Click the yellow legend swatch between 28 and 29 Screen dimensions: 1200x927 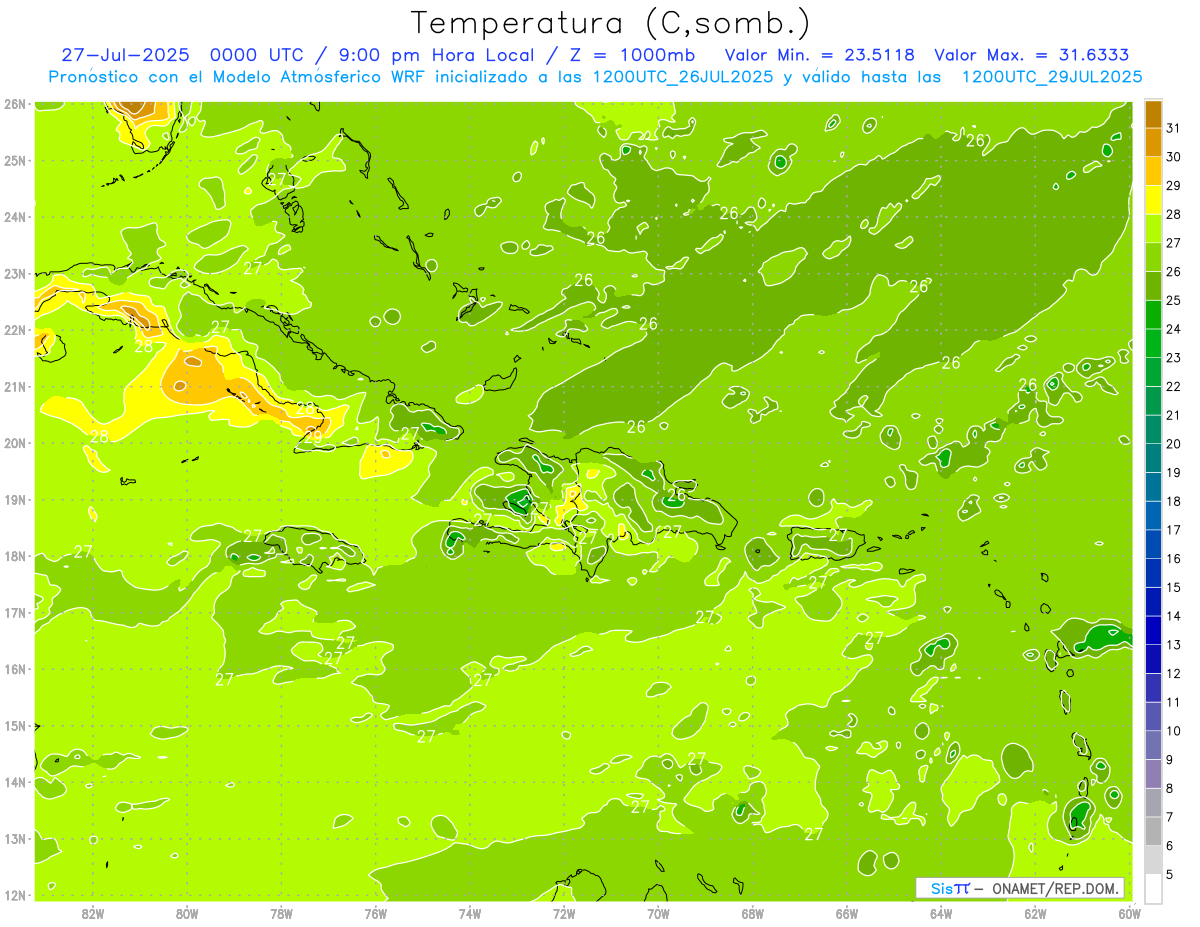point(1153,201)
